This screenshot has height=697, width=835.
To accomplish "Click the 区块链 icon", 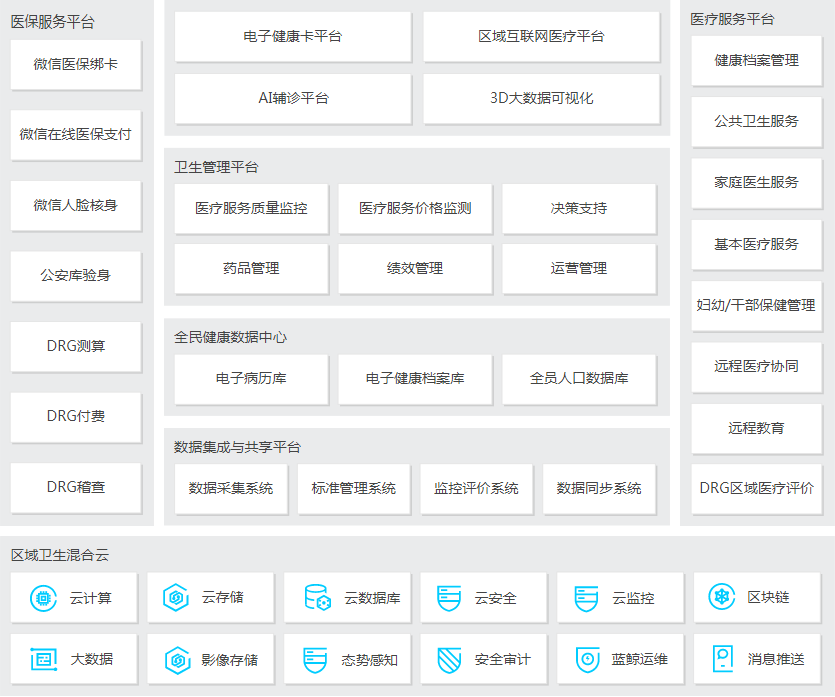I will click(721, 598).
